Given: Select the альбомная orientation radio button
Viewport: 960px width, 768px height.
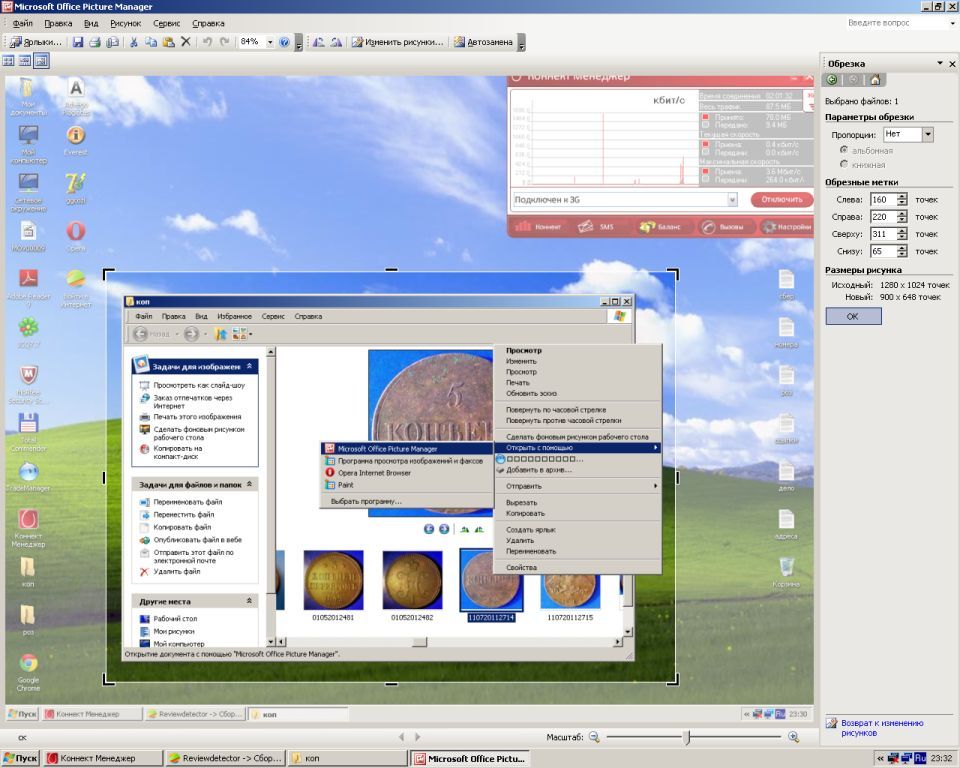Looking at the screenshot, I should [x=844, y=150].
